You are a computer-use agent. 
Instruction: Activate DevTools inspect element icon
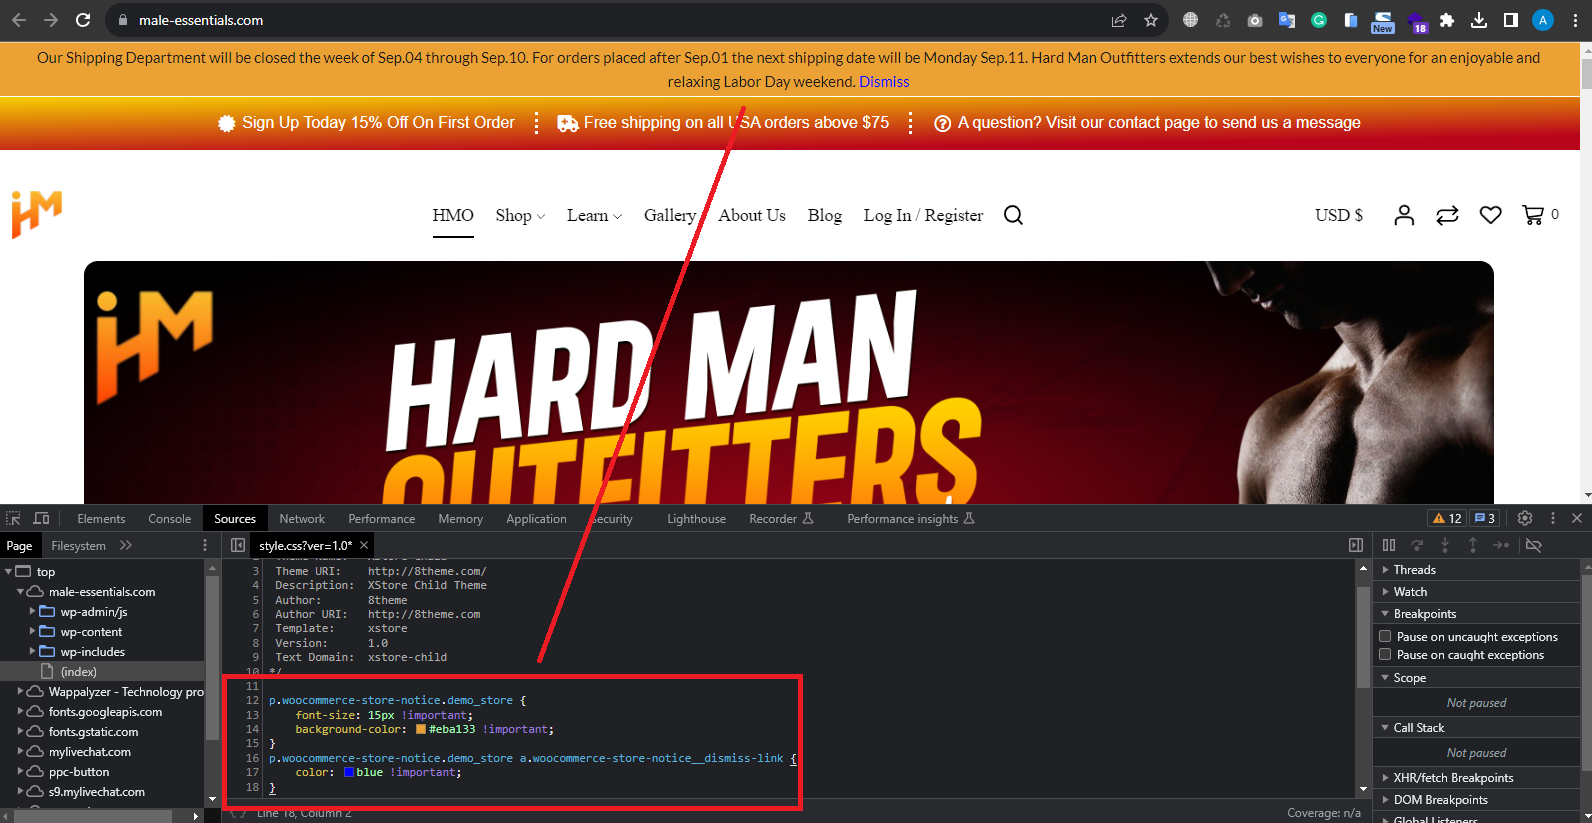coord(13,518)
